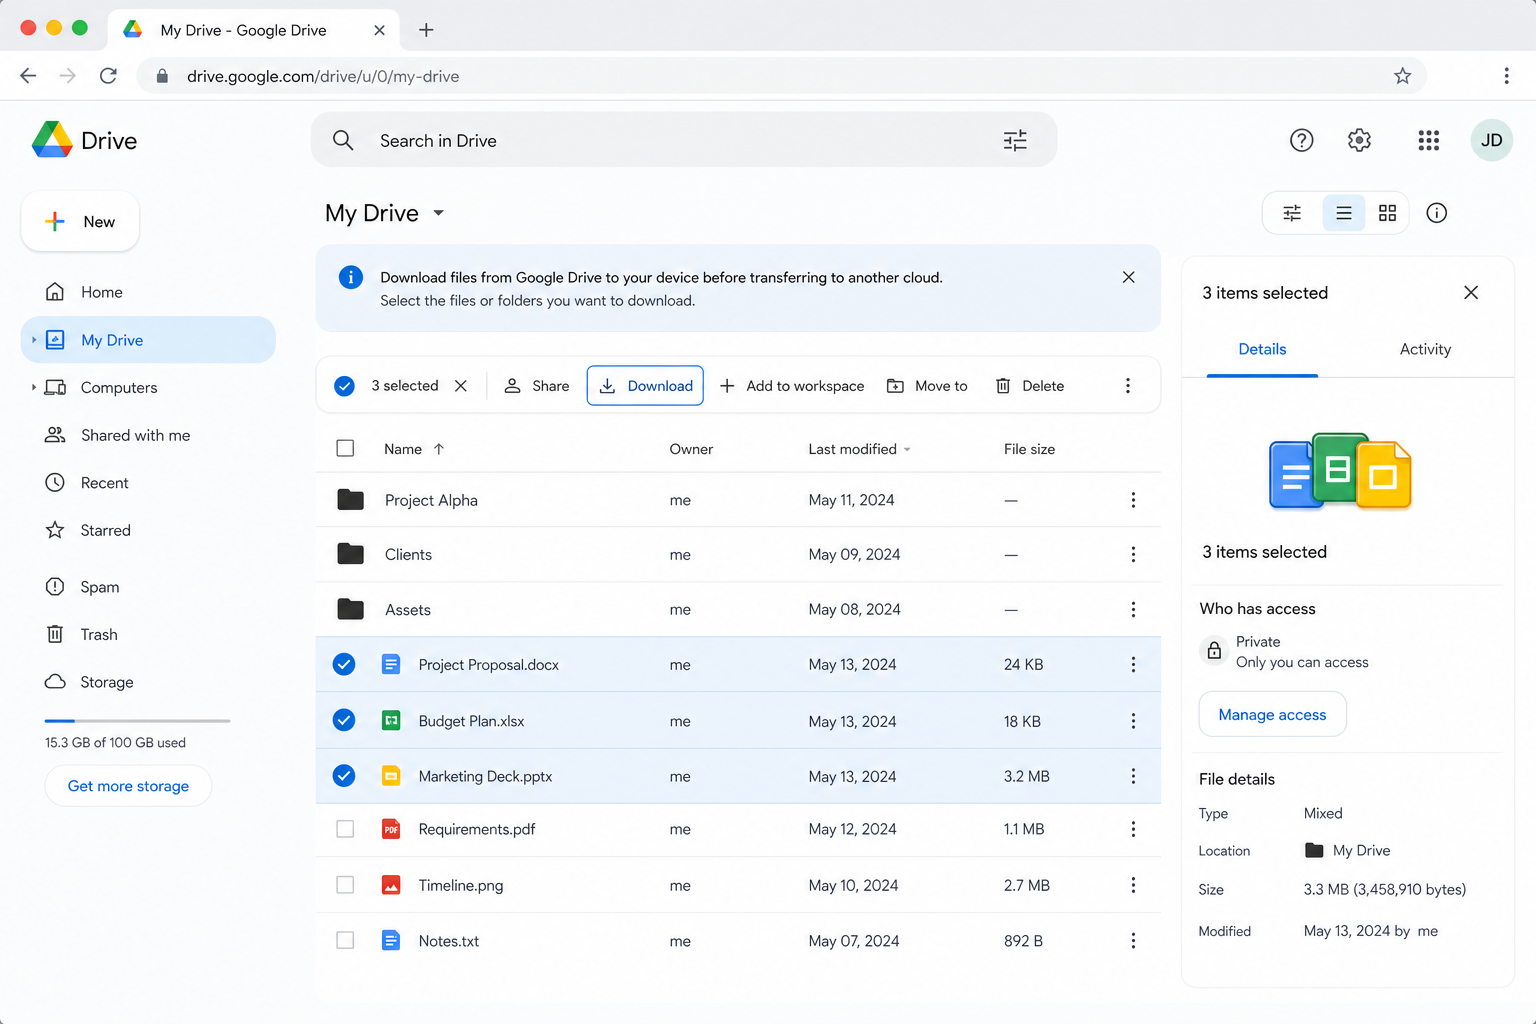Click the New button
This screenshot has height=1024, width=1536.
point(80,221)
